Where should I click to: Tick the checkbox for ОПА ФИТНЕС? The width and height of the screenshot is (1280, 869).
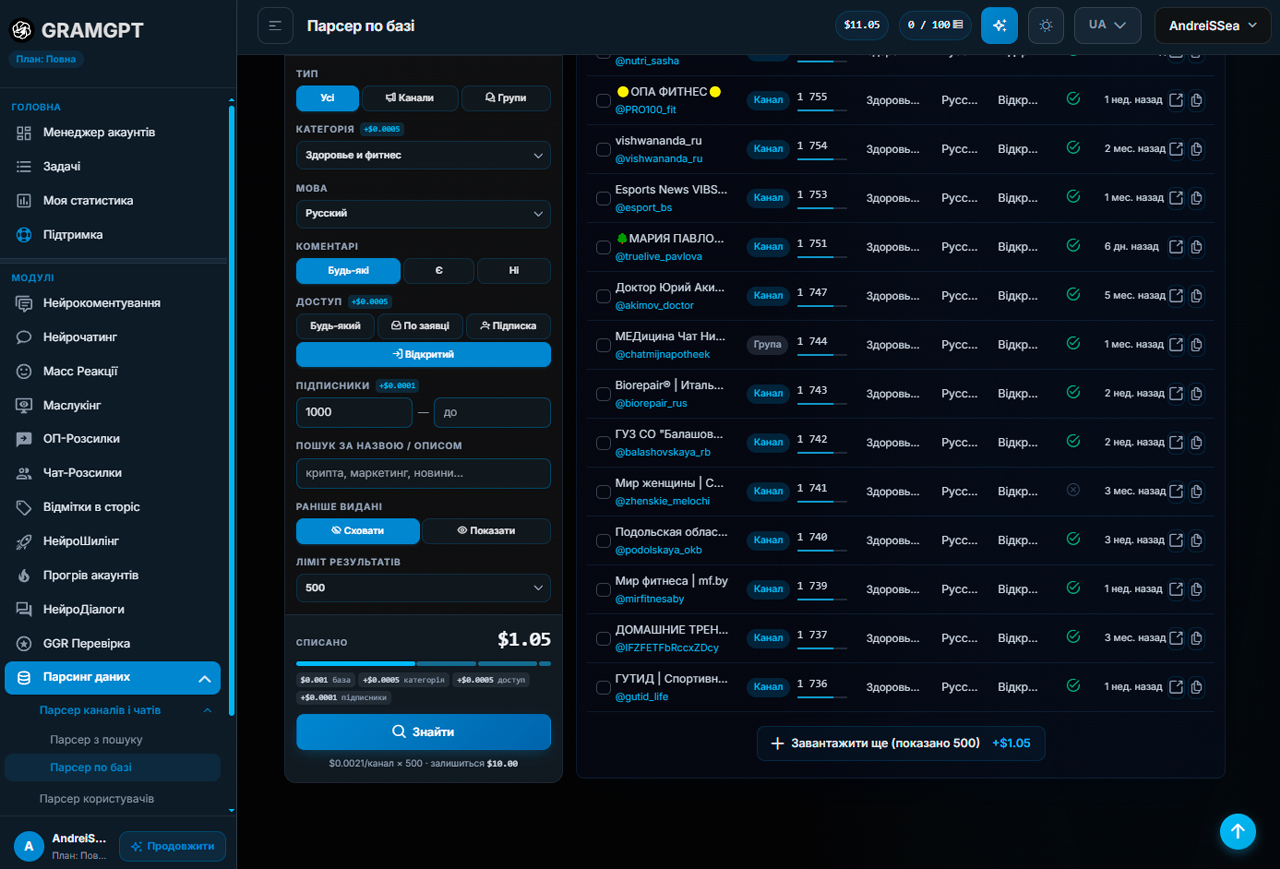pos(603,100)
